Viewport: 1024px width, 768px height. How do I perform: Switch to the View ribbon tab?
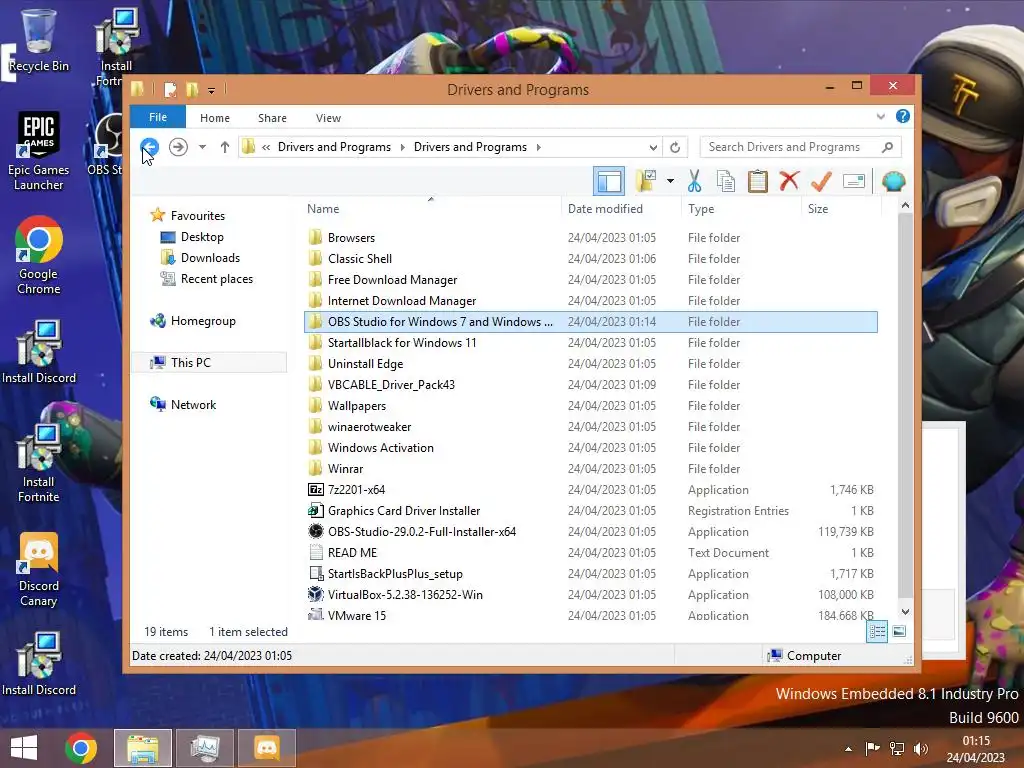328,118
